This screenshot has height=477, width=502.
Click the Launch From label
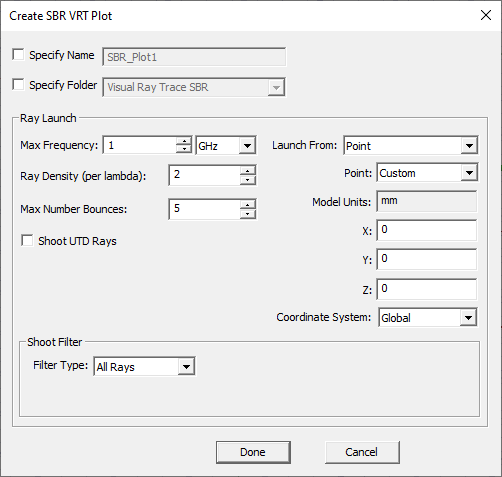304,145
